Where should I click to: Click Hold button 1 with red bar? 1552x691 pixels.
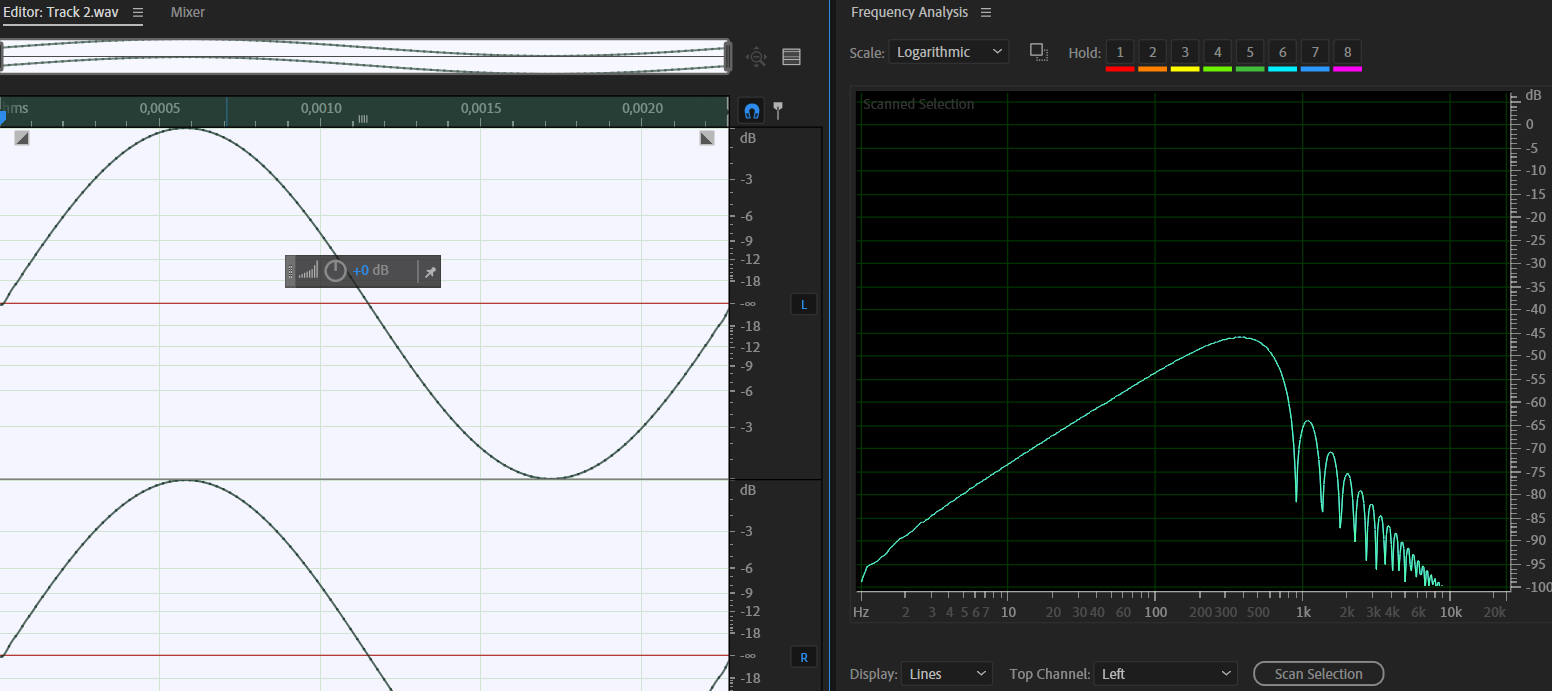pyautogui.click(x=1120, y=52)
